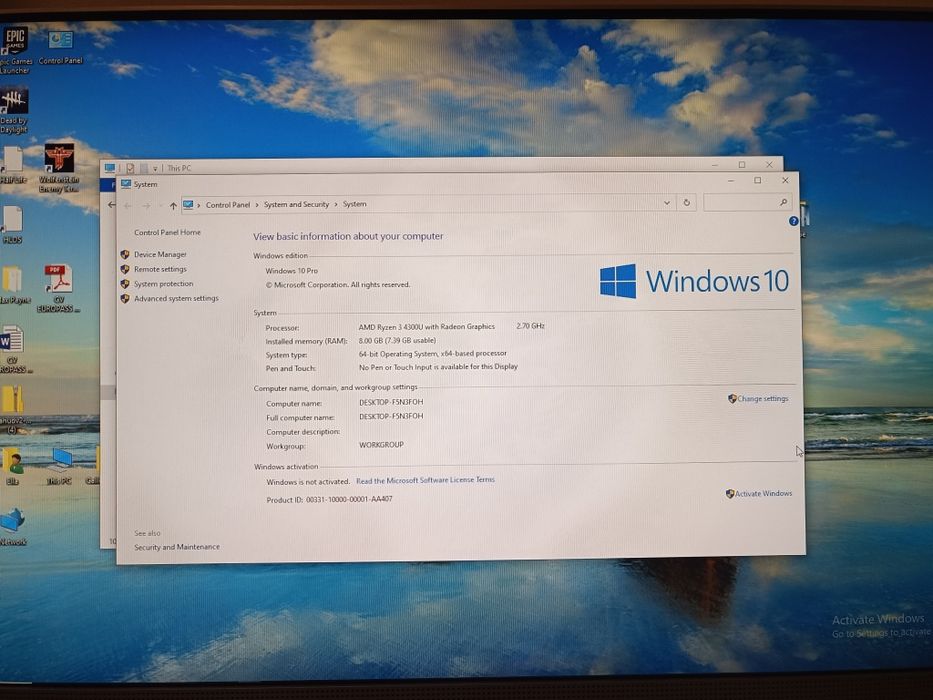This screenshot has height=700, width=933.
Task: Open the CV EUROPASS PDF file icon
Action: pyautogui.click(x=58, y=288)
